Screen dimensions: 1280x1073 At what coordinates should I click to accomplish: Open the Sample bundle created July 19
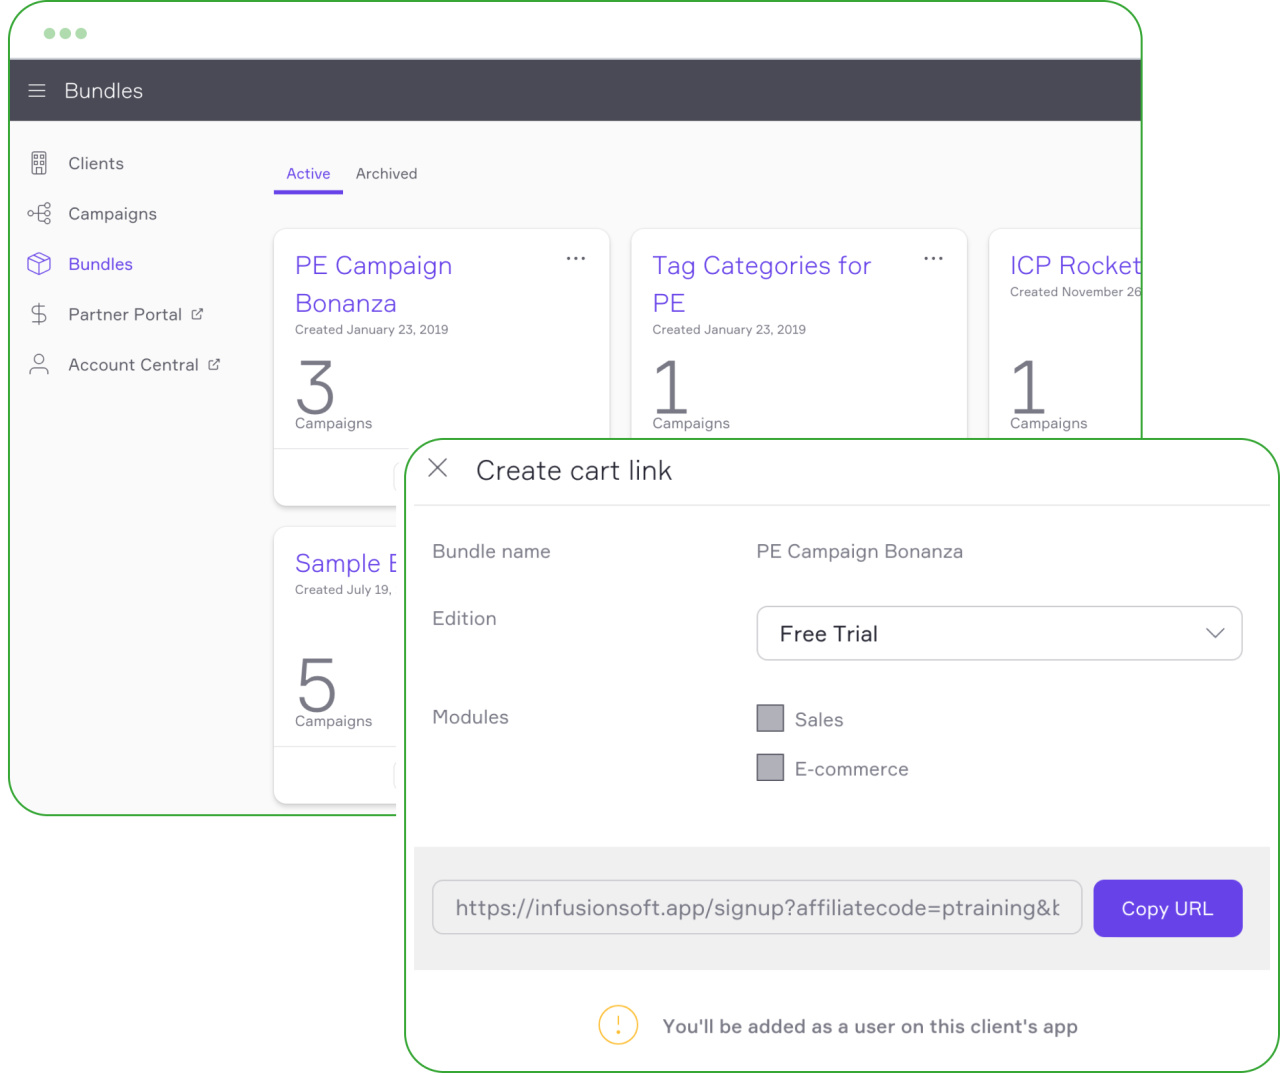click(x=346, y=563)
